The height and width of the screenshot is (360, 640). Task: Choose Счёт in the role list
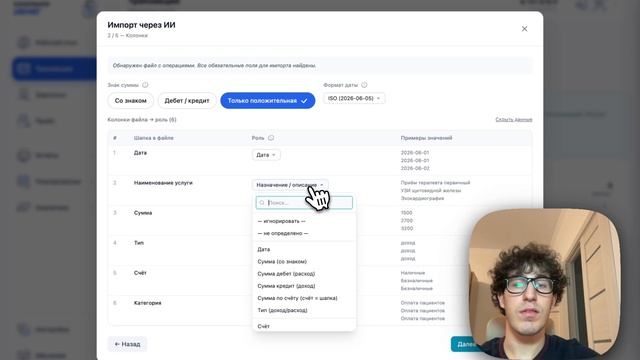[x=264, y=327]
